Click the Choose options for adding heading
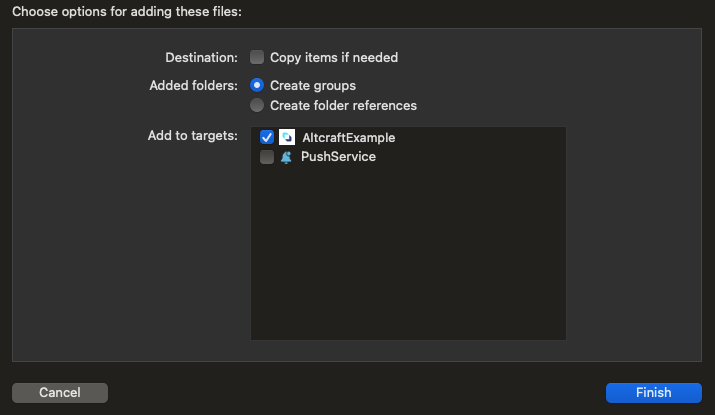715x415 pixels. pyautogui.click(x=127, y=11)
